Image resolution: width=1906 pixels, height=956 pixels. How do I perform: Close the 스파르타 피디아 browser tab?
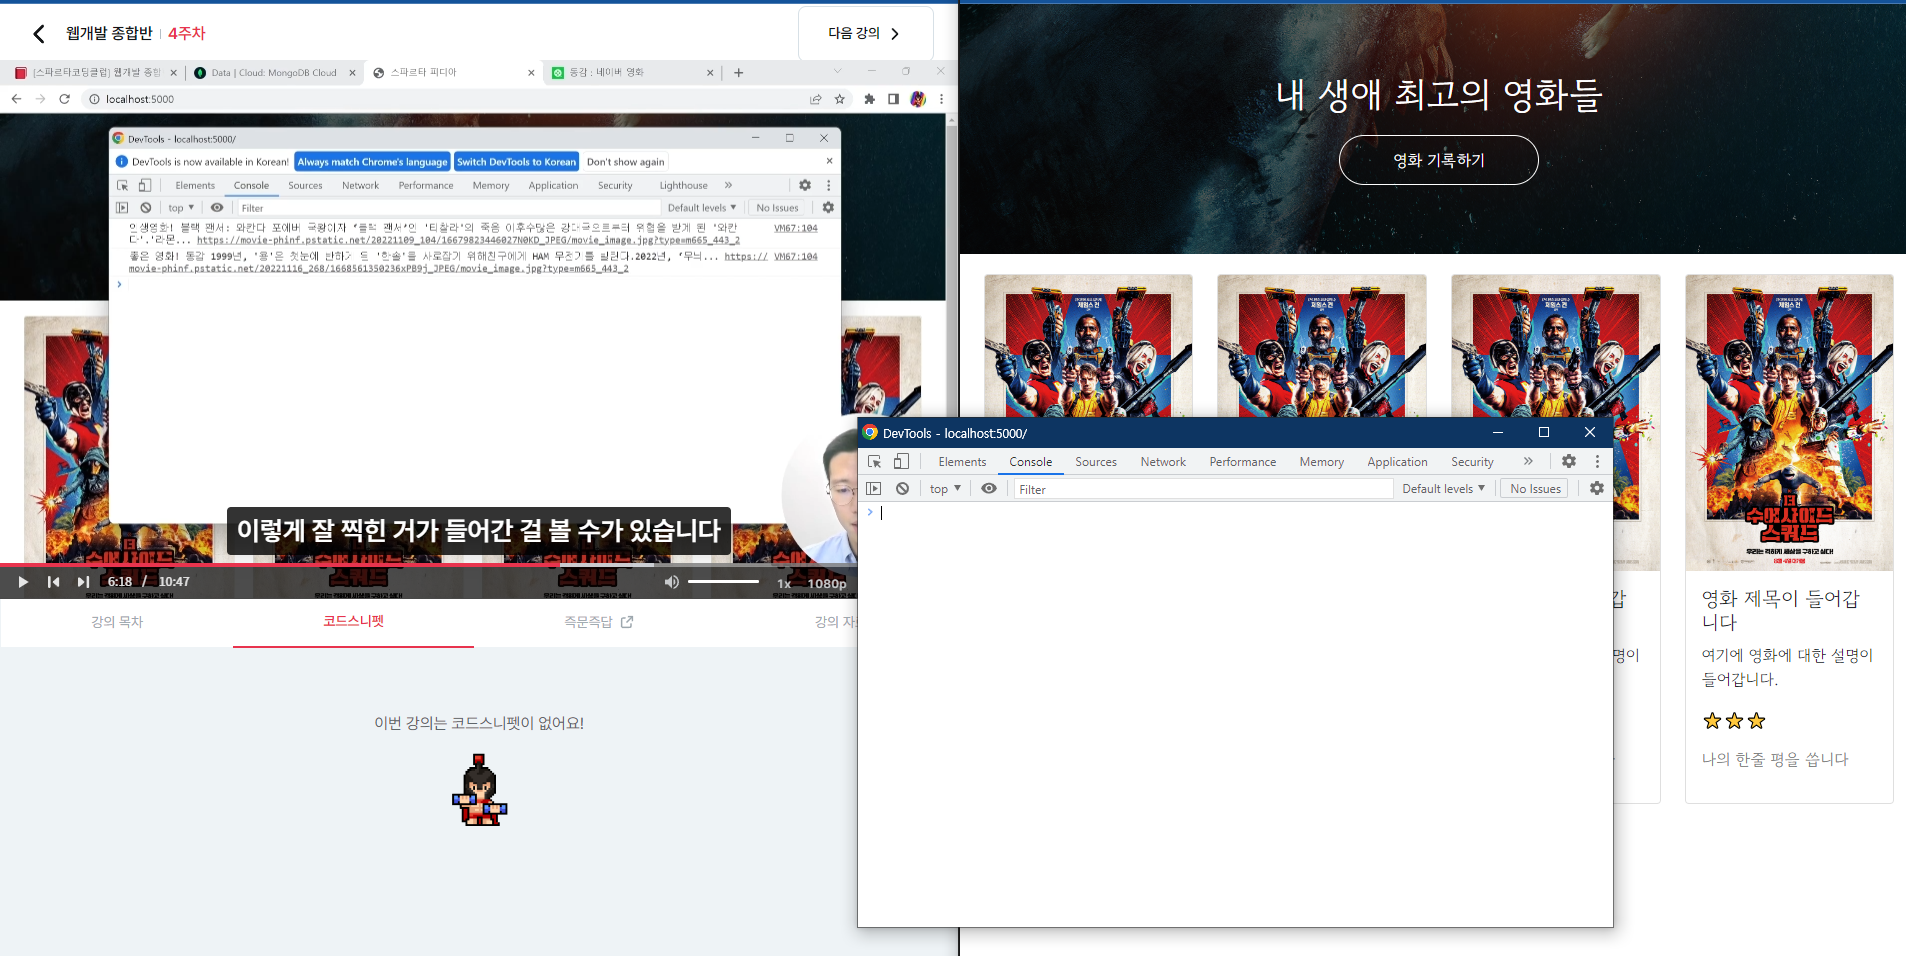pos(531,73)
